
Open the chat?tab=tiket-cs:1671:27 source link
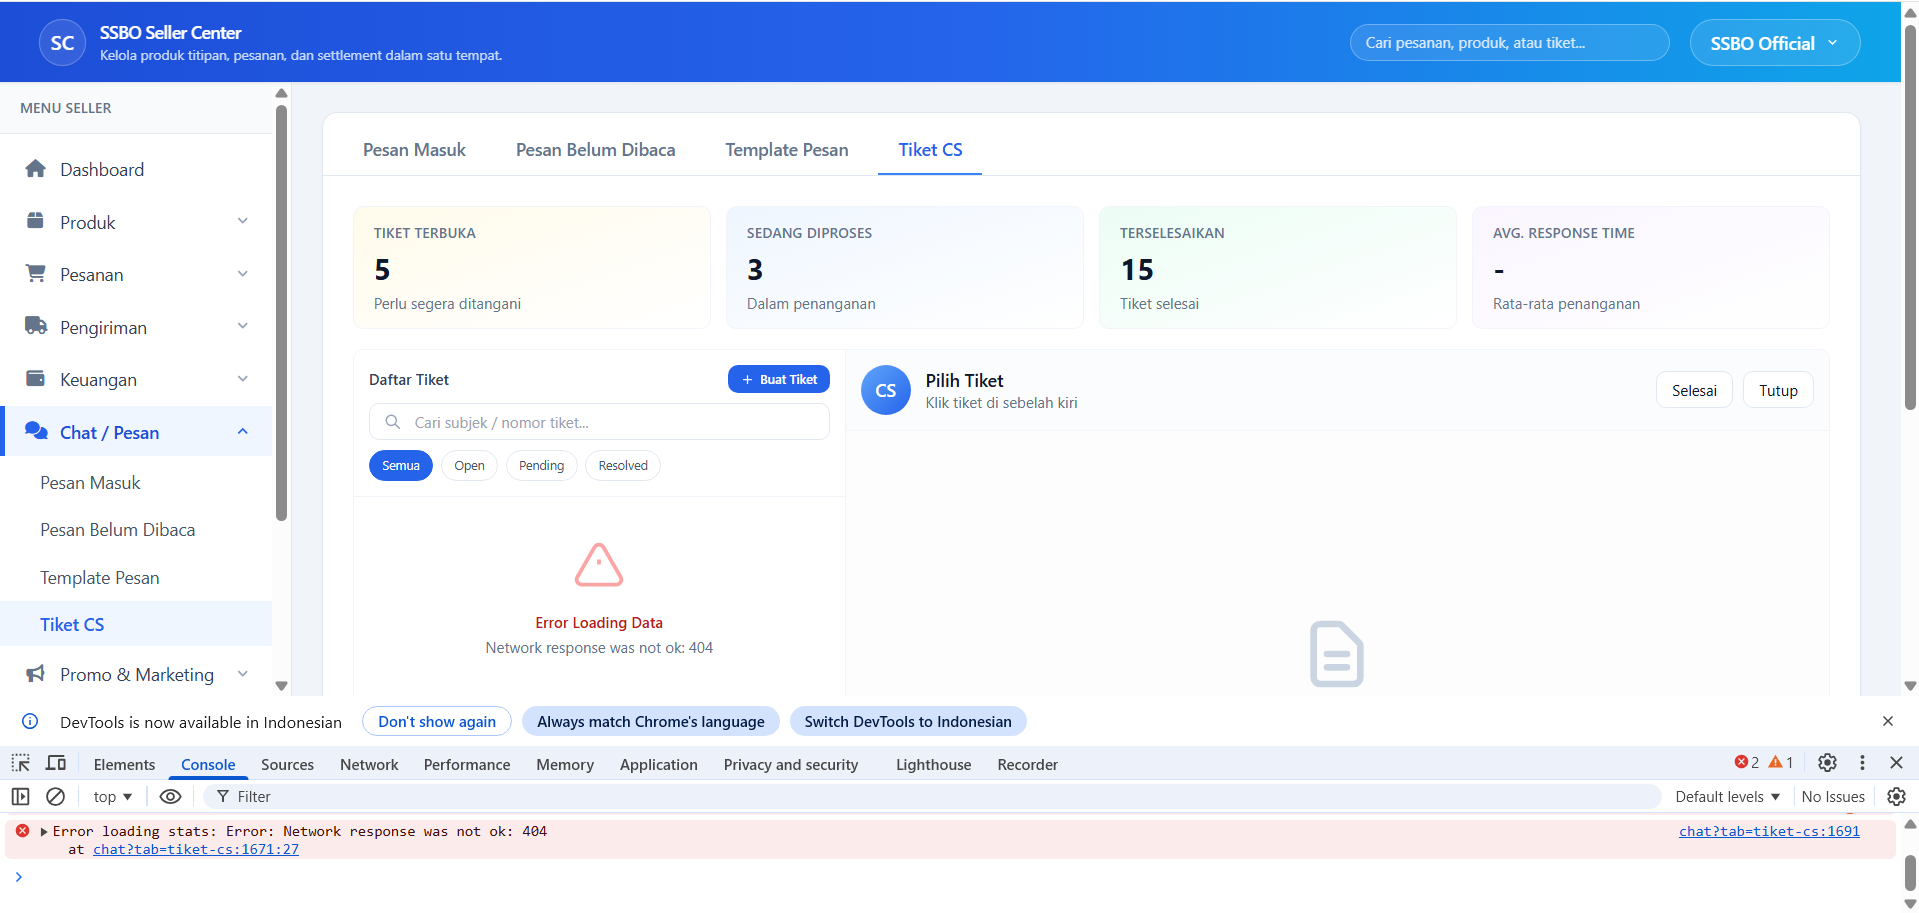(196, 849)
